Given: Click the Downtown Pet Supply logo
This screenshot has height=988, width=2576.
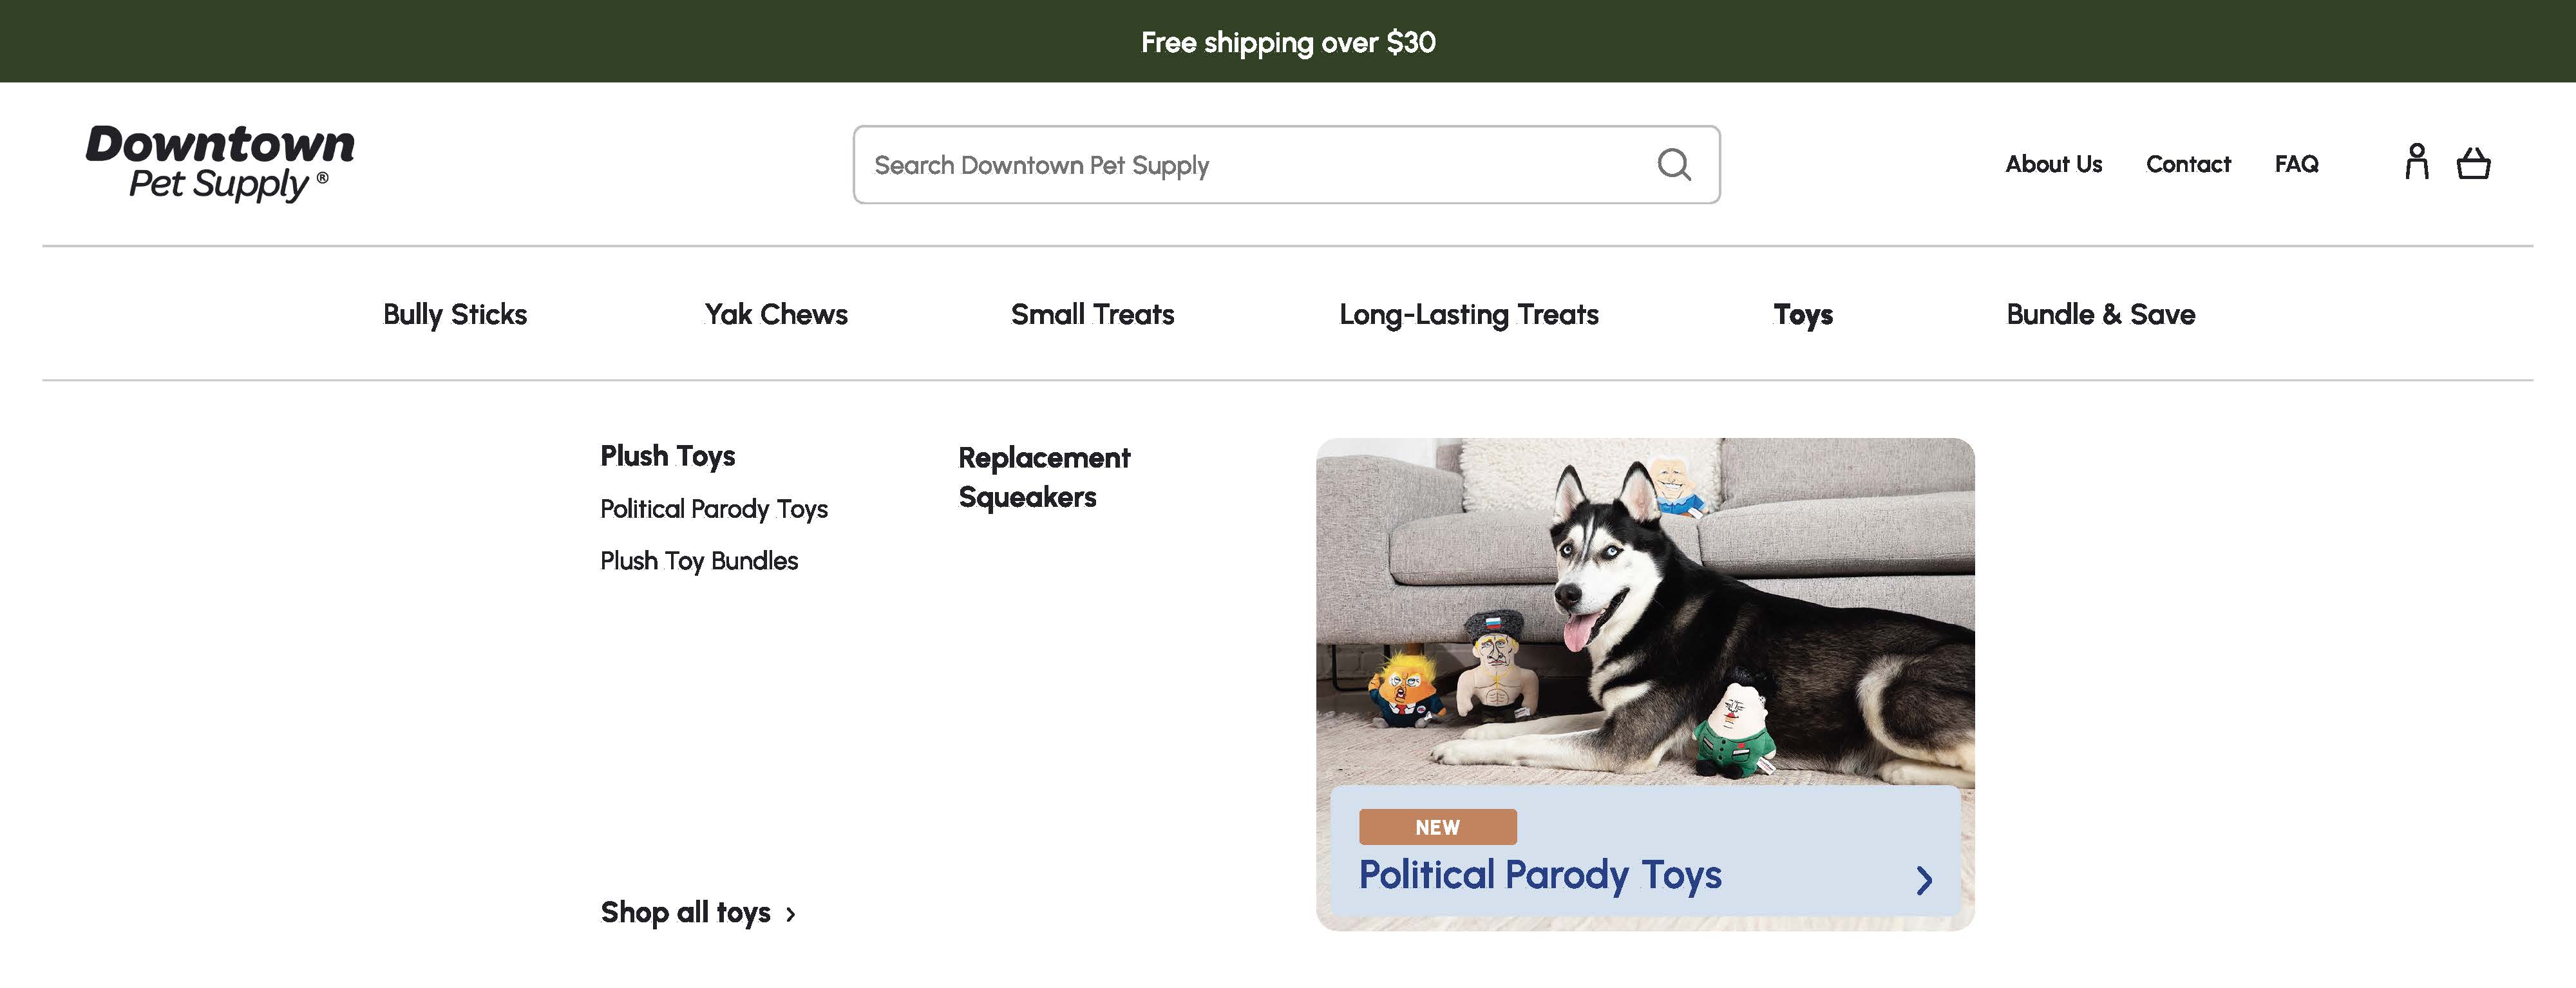Looking at the screenshot, I should [x=220, y=162].
